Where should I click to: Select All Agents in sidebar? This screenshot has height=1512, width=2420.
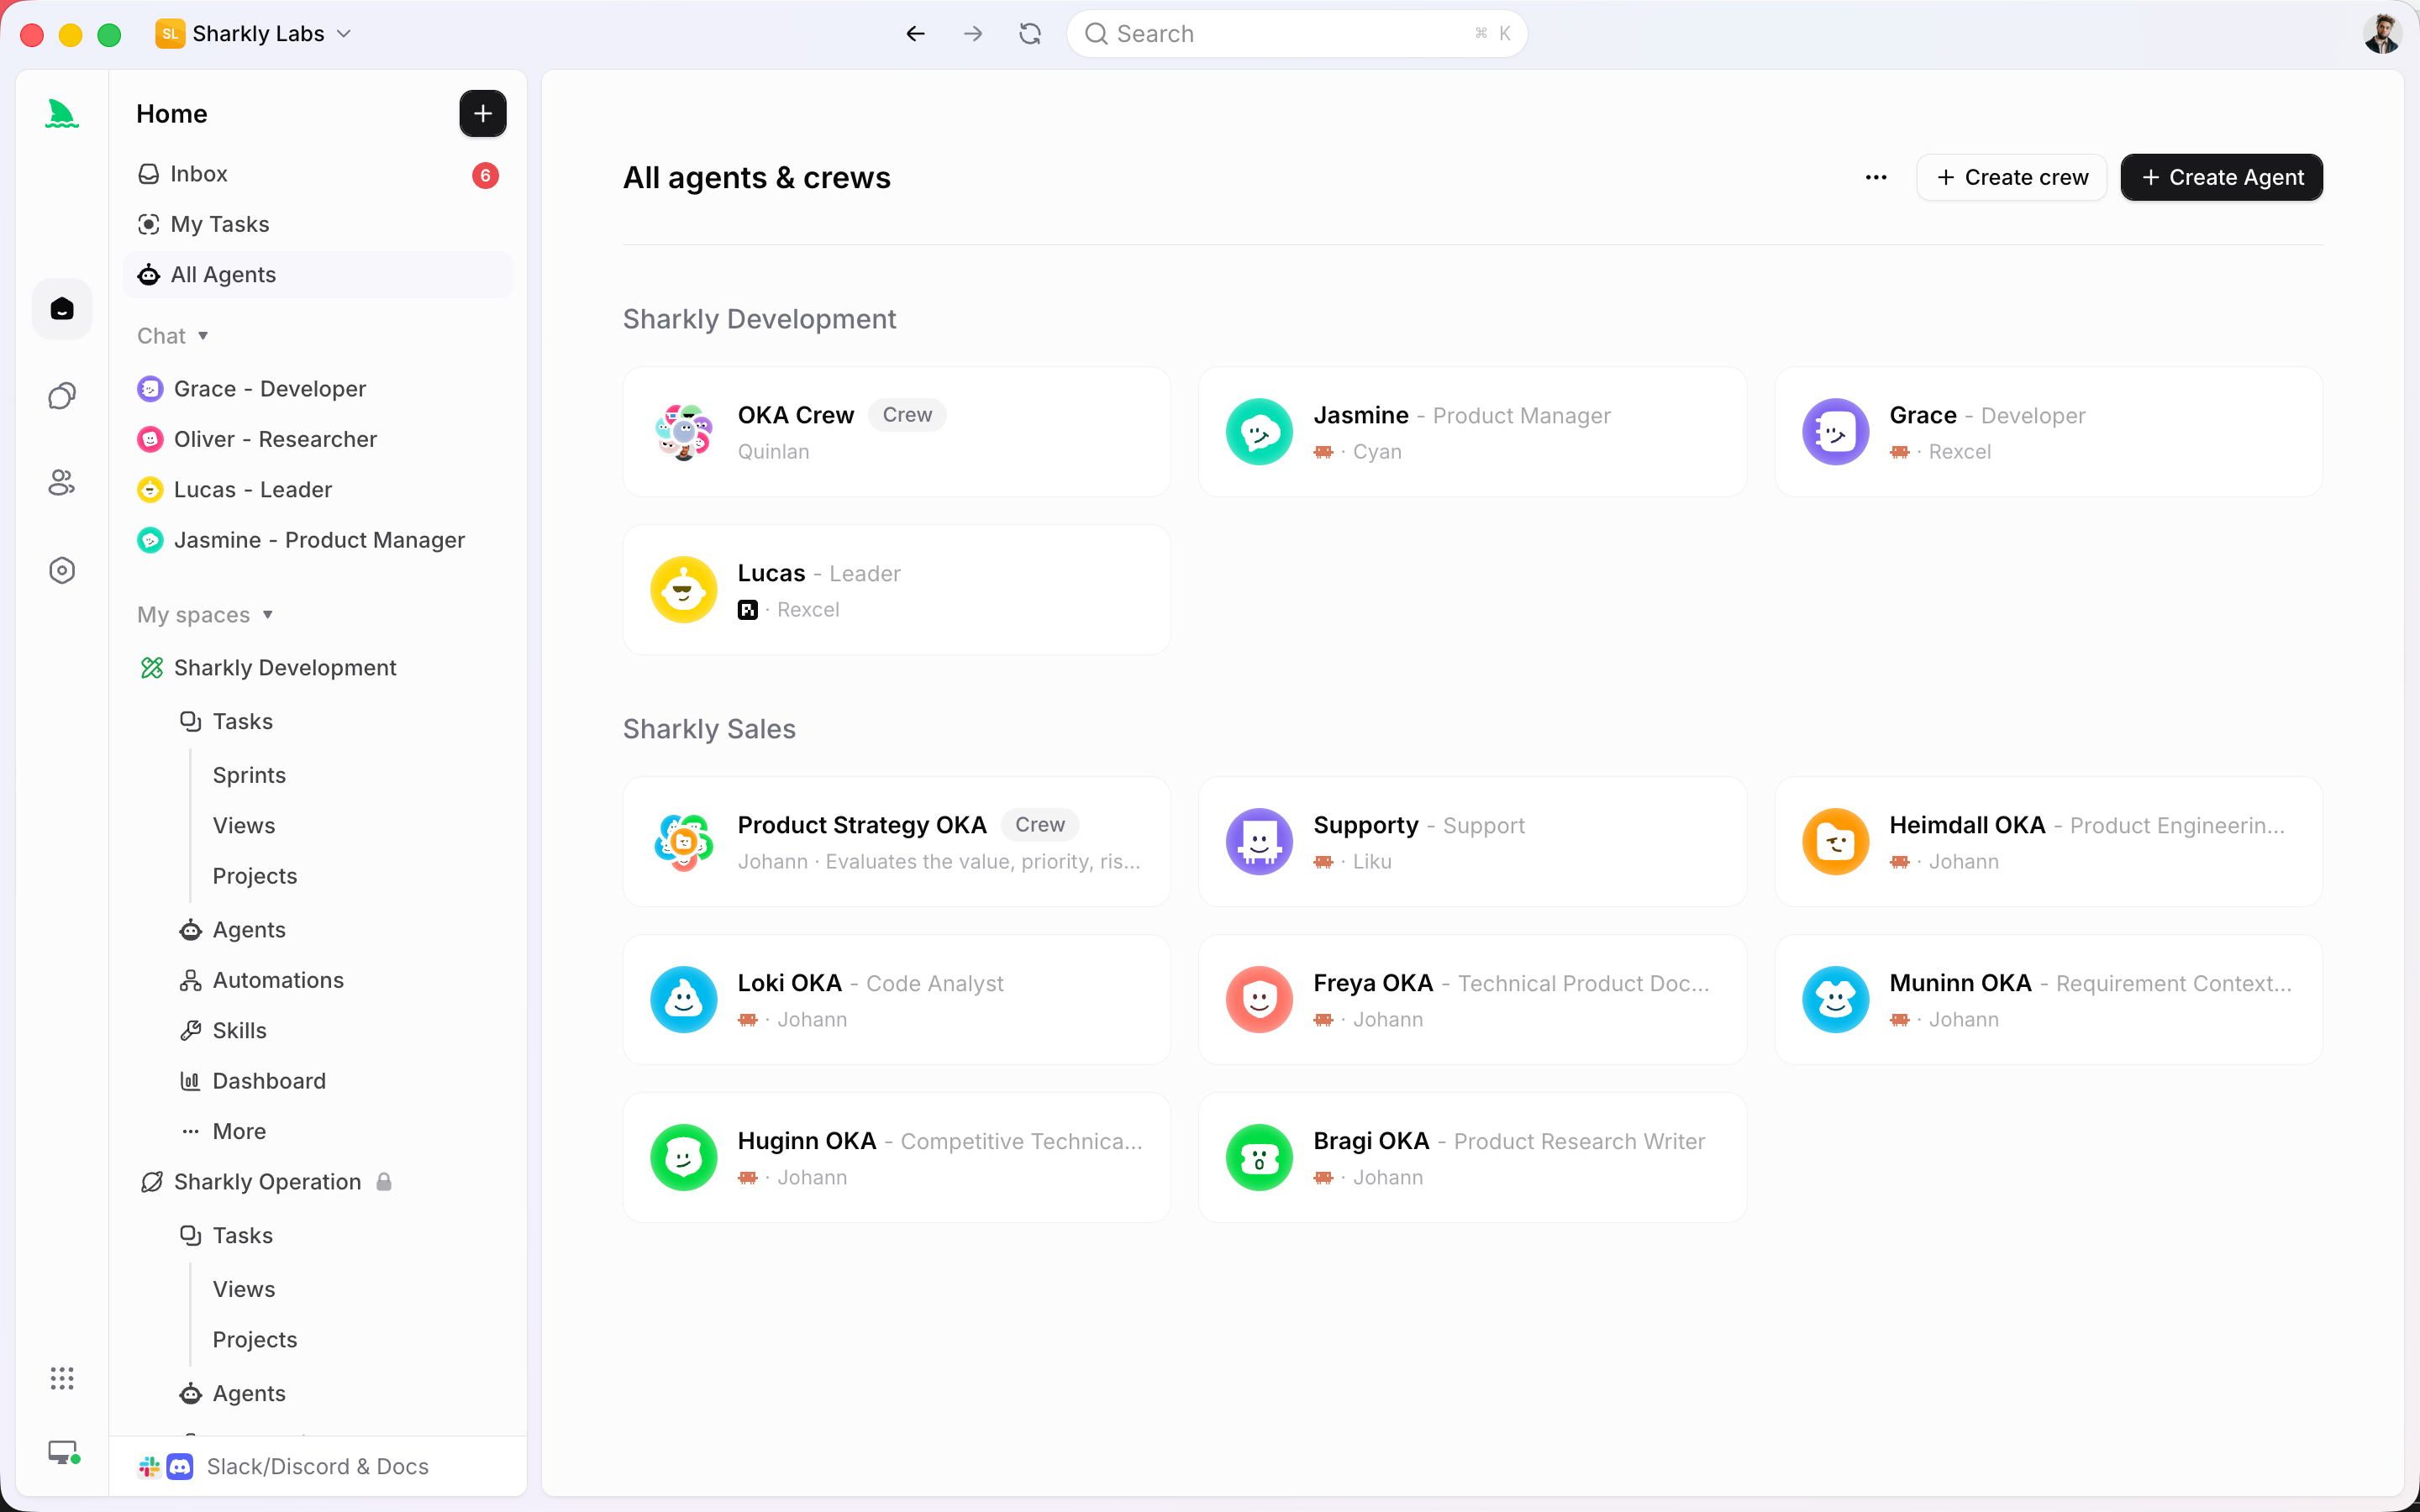[x=318, y=275]
